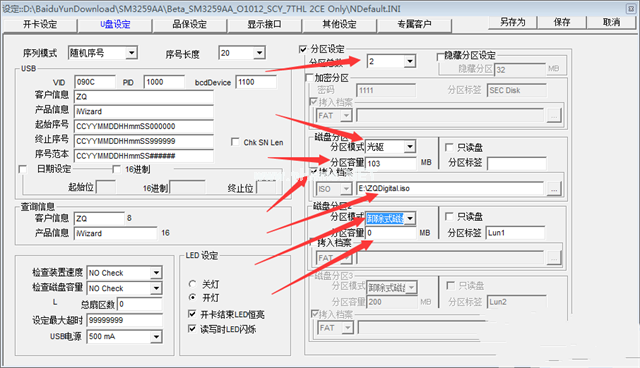Click the 序号范本 input field
This screenshot has height=368, width=640.
(x=144, y=156)
